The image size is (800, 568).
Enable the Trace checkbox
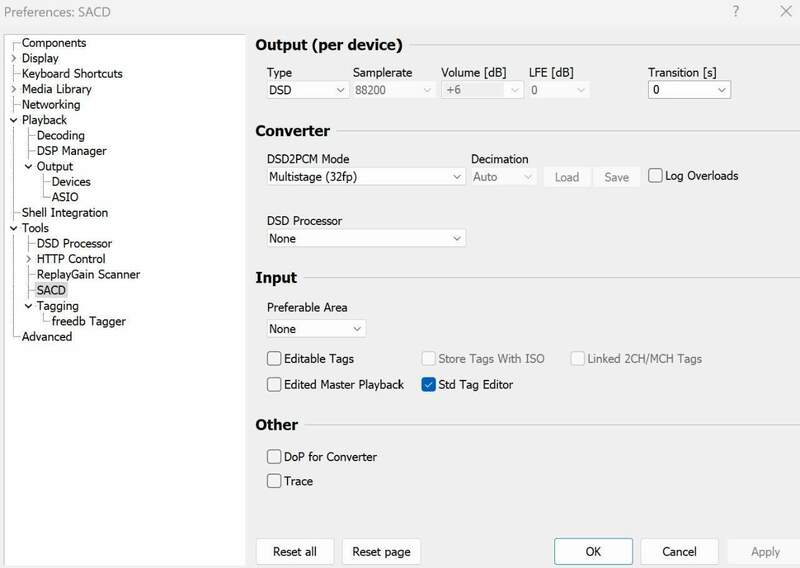pyautogui.click(x=274, y=481)
